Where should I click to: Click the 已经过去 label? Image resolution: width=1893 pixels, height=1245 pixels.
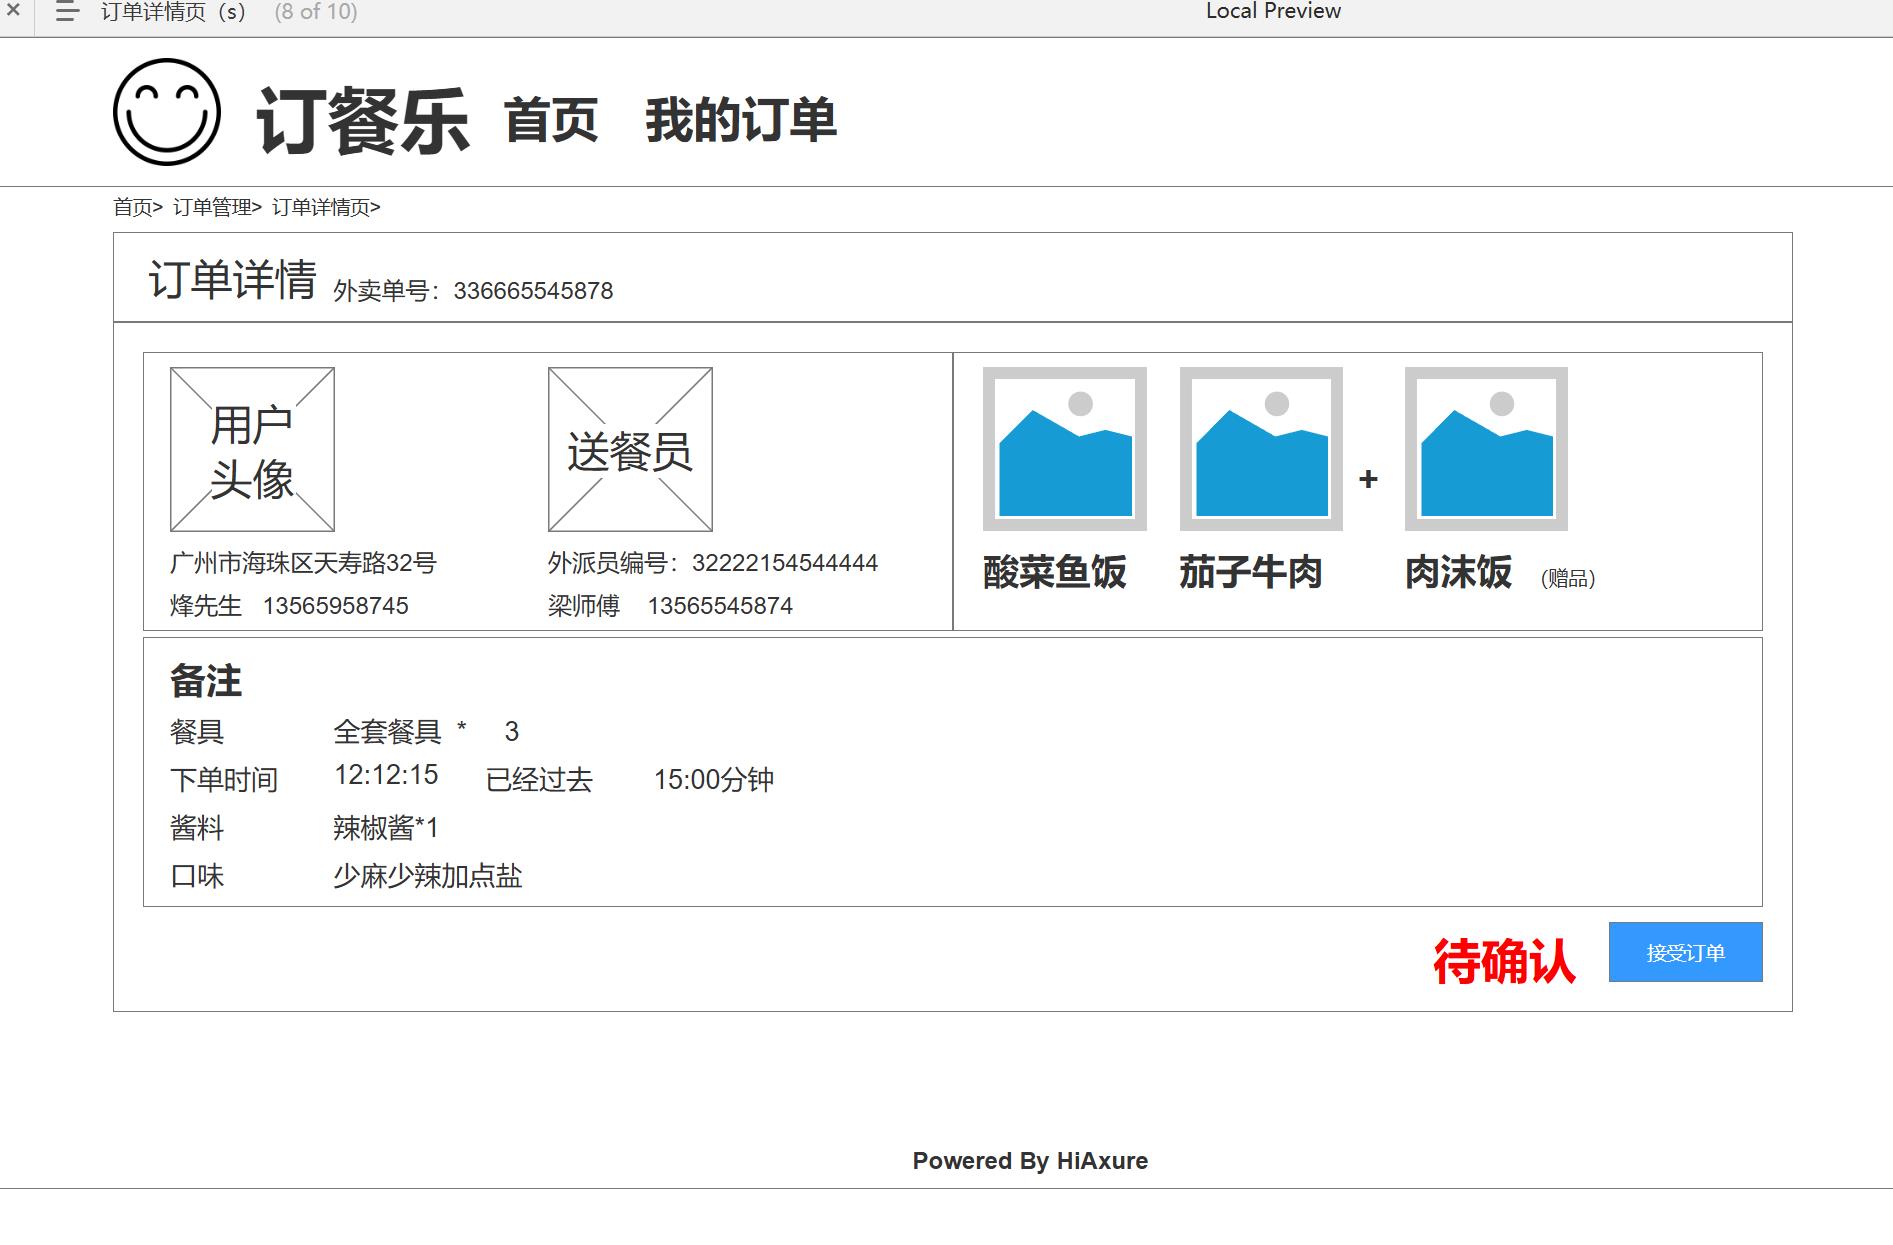point(540,780)
